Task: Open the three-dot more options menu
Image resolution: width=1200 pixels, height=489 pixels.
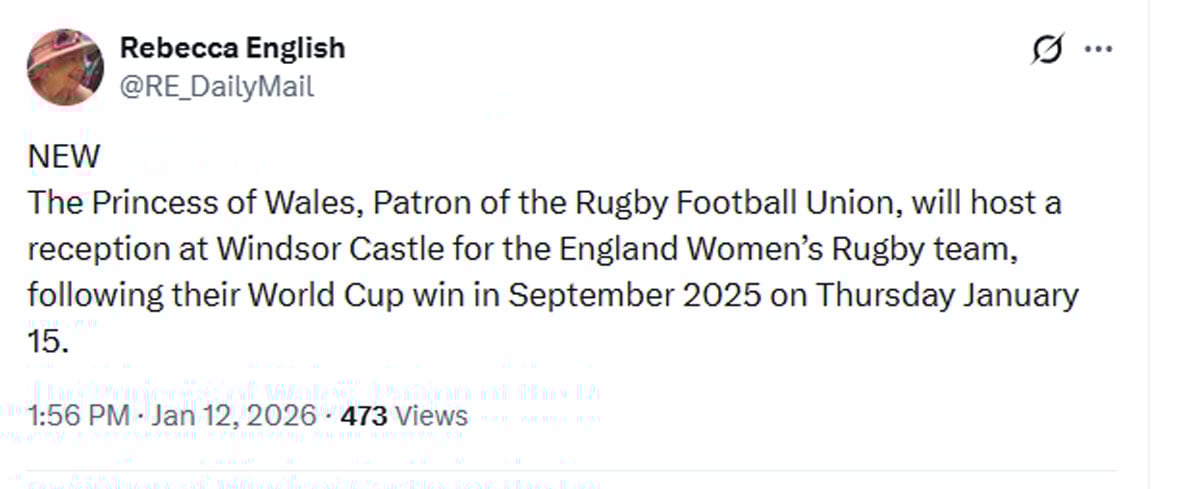Action: coord(1099,49)
